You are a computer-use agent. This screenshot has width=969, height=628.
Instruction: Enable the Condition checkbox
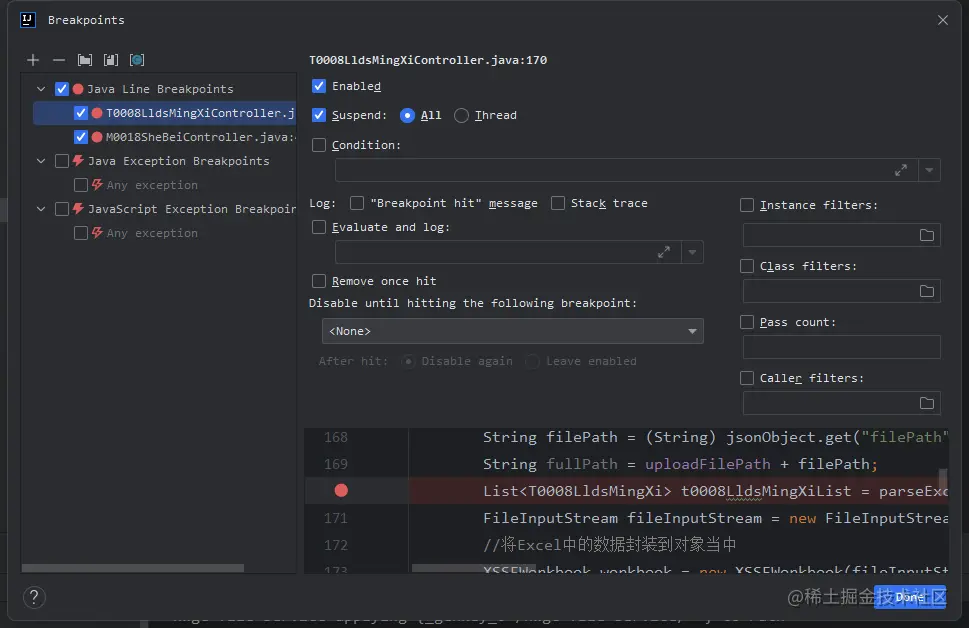pos(319,145)
